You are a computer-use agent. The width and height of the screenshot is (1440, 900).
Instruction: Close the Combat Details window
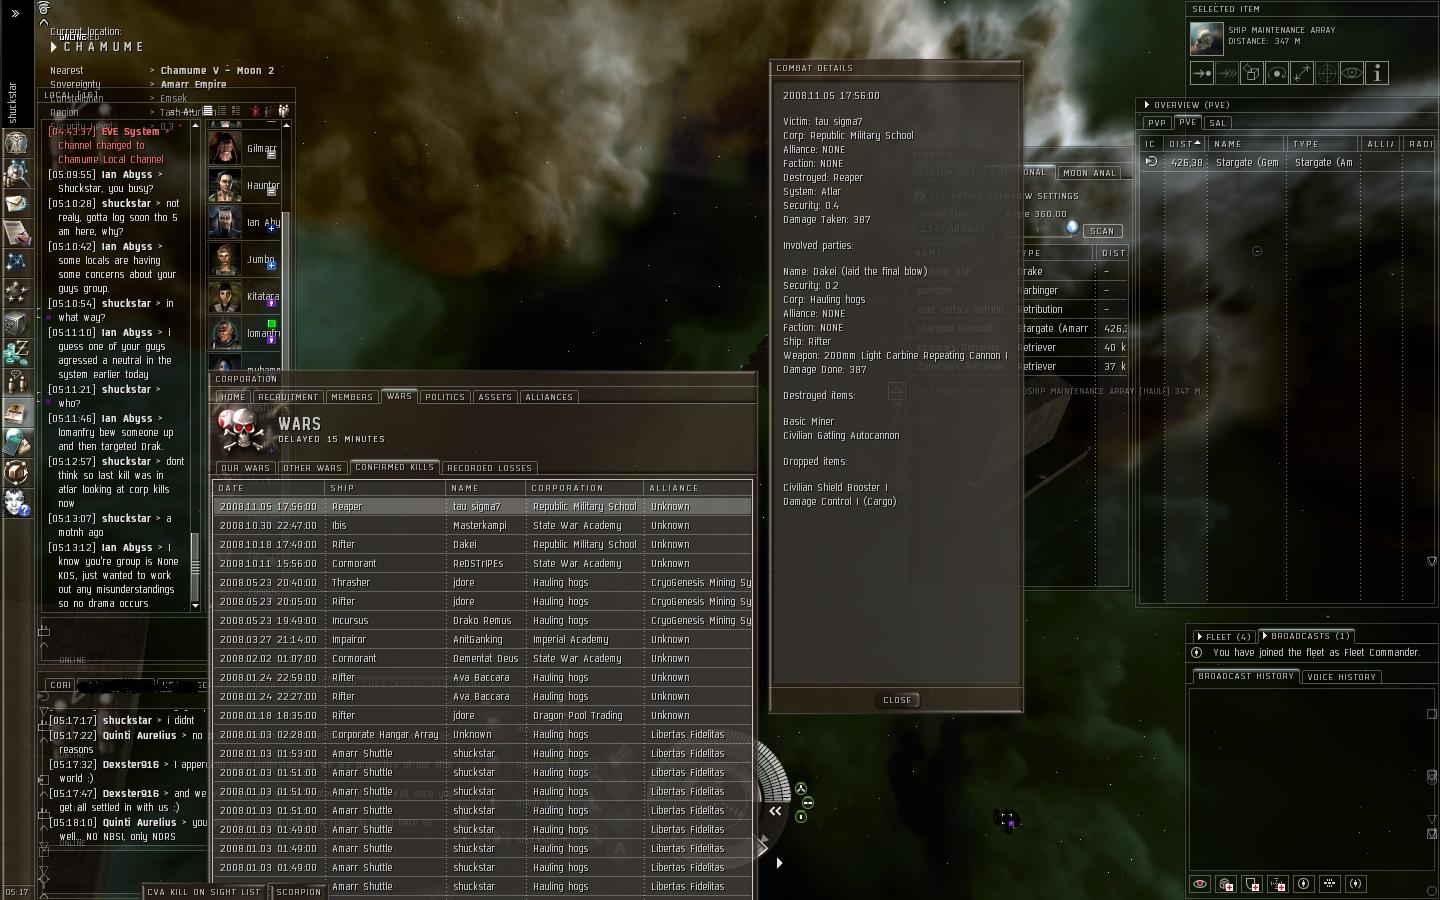click(897, 700)
